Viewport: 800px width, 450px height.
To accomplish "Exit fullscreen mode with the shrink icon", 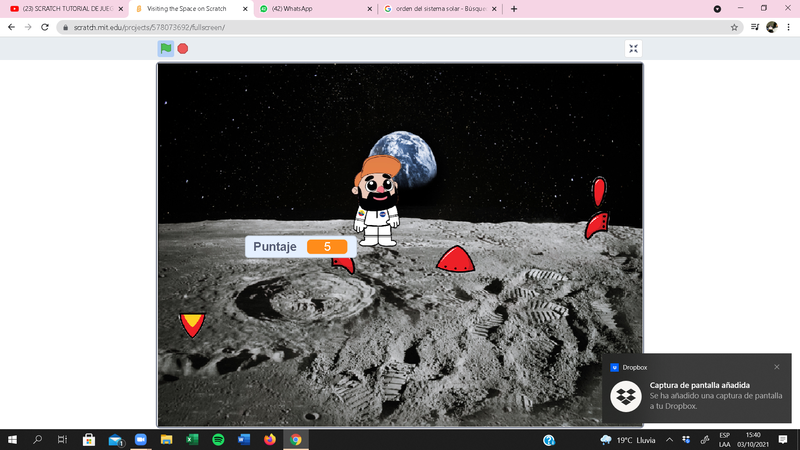I will 633,48.
